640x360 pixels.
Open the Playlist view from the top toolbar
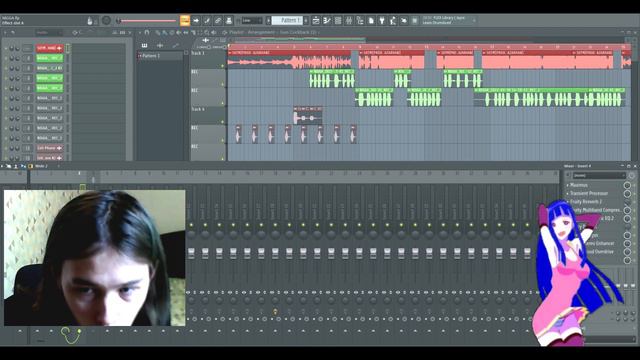tap(316, 20)
